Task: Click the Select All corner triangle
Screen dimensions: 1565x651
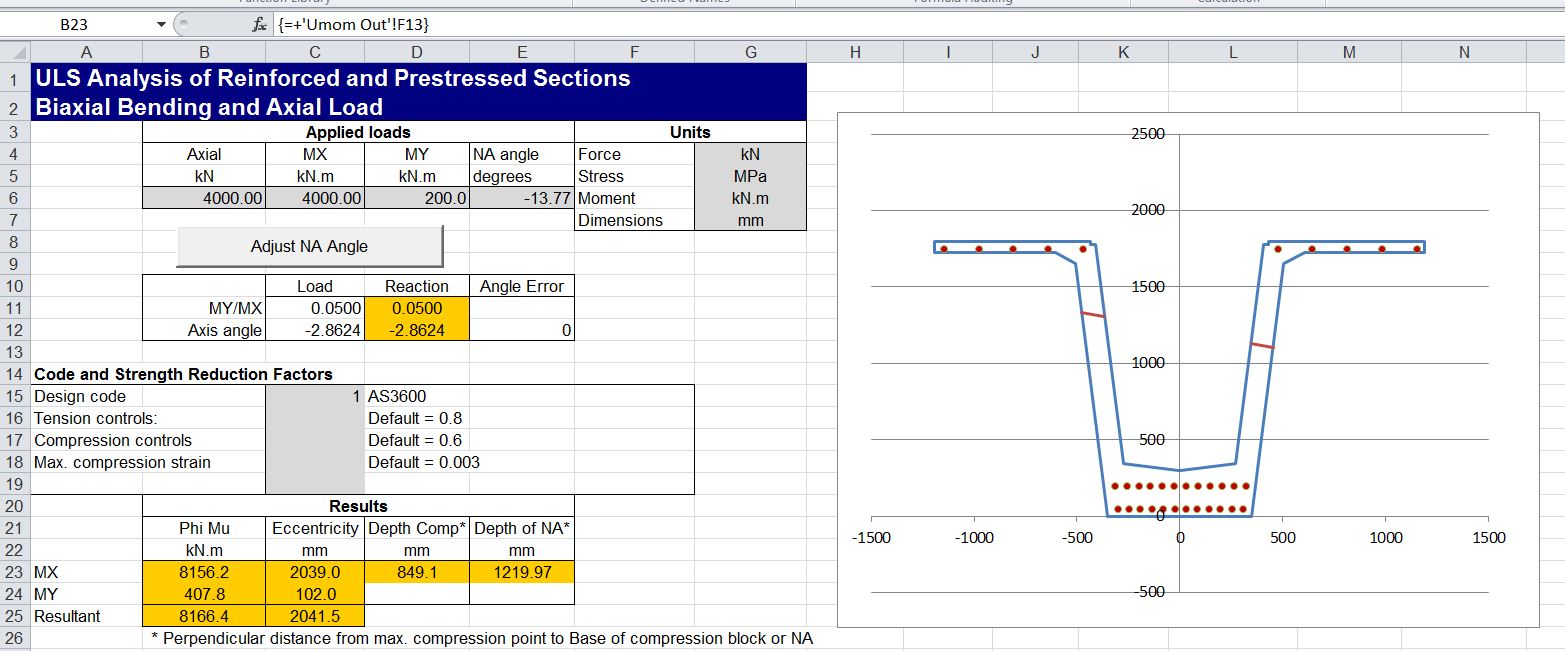Action: click(x=14, y=53)
